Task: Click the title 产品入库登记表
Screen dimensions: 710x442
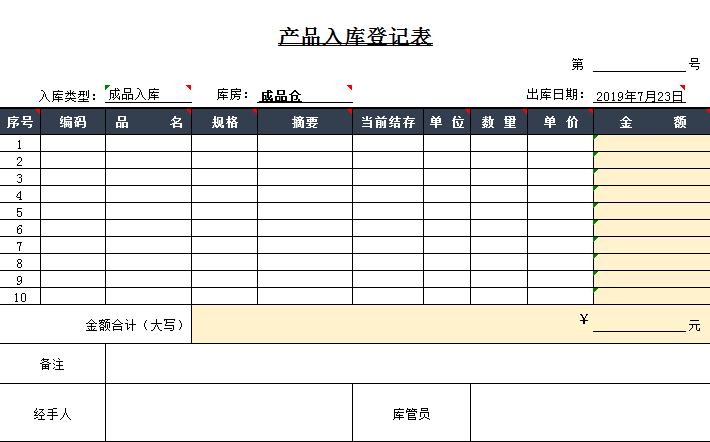Action: [x=355, y=38]
